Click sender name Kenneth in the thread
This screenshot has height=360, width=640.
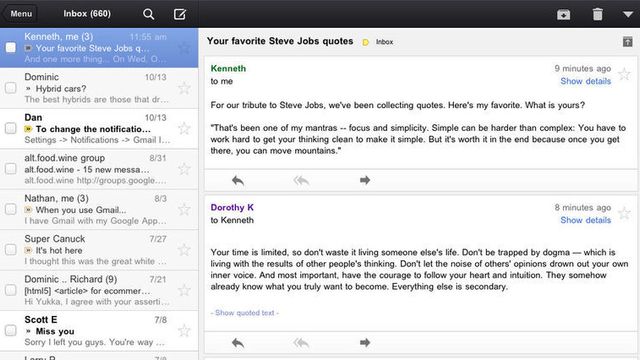click(x=228, y=69)
